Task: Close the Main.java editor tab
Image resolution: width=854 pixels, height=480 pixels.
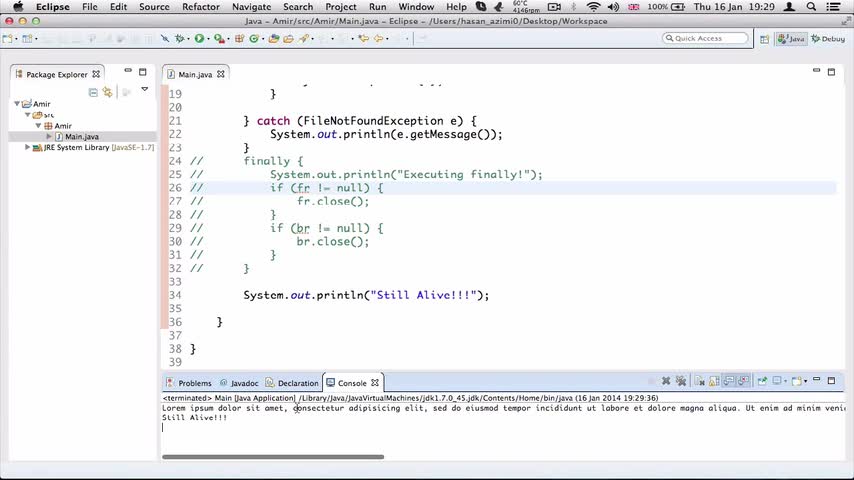Action: point(221,74)
